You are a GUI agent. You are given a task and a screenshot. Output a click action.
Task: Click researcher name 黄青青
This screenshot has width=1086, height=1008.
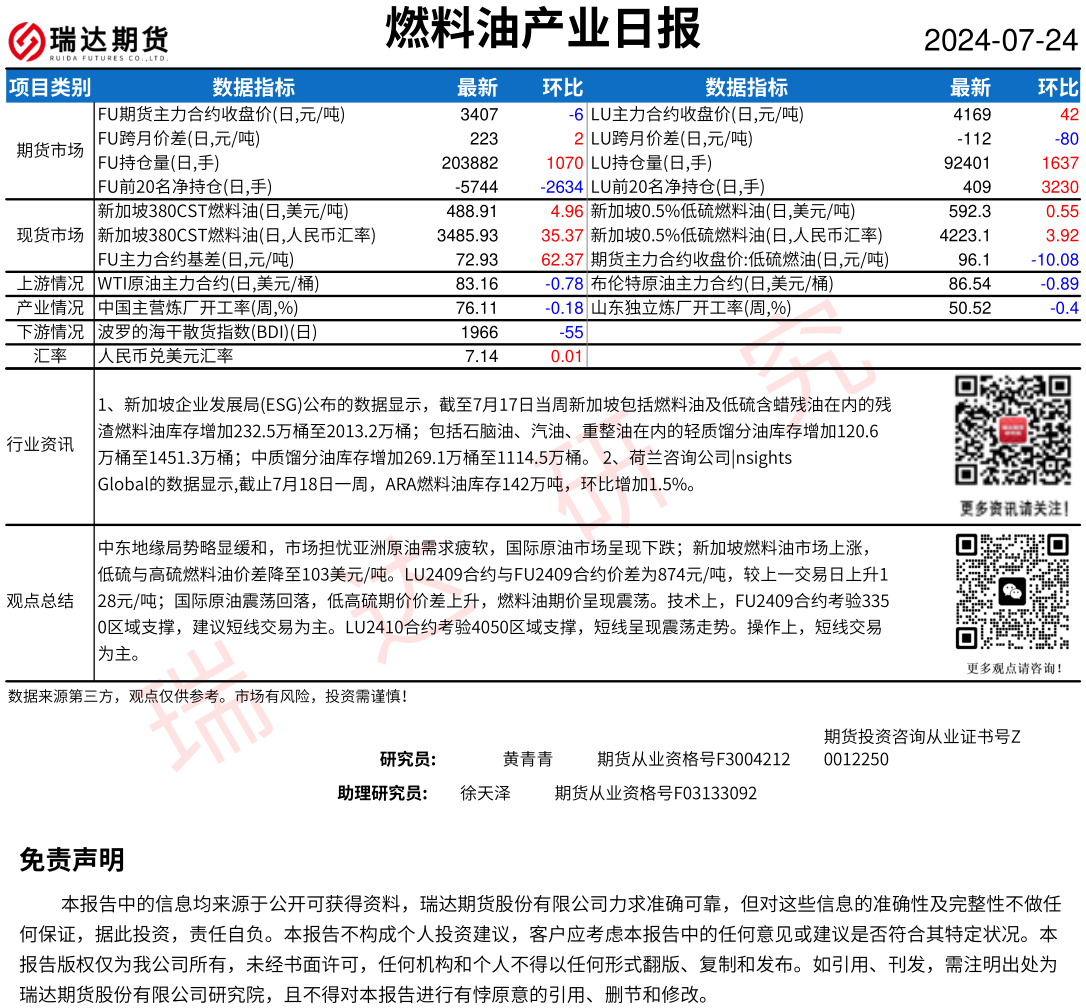coord(527,760)
